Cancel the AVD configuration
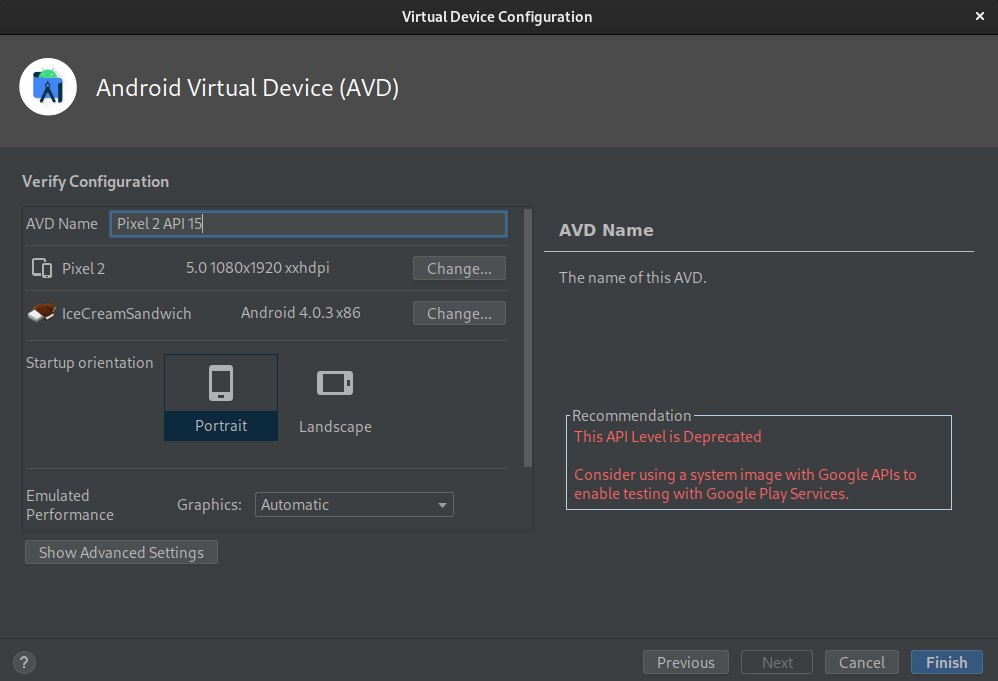The image size is (998, 681). (862, 663)
